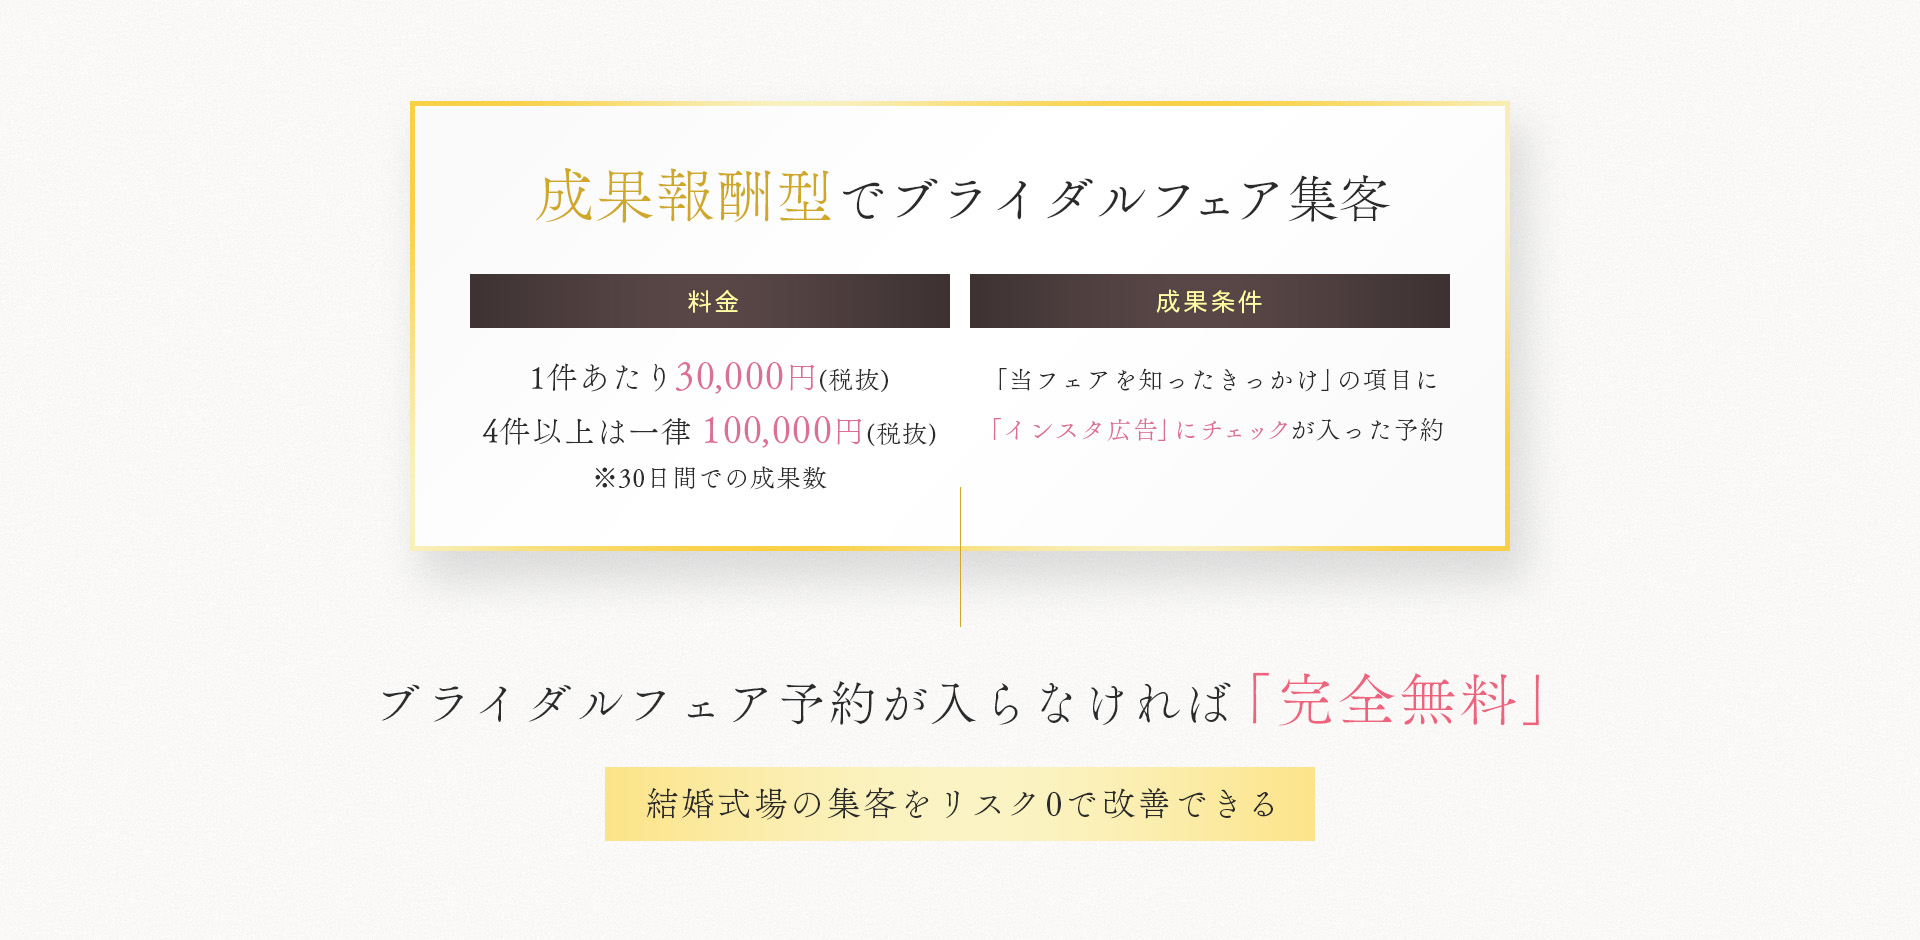Click the pink 「完全無料」 text
Viewport: 1920px width, 940px height.
1397,700
